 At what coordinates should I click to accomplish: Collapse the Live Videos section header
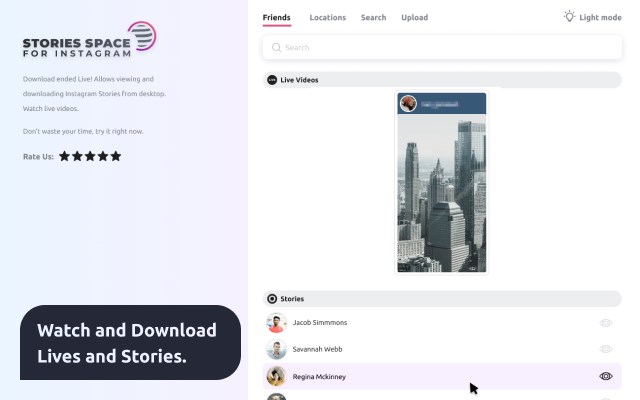(442, 80)
